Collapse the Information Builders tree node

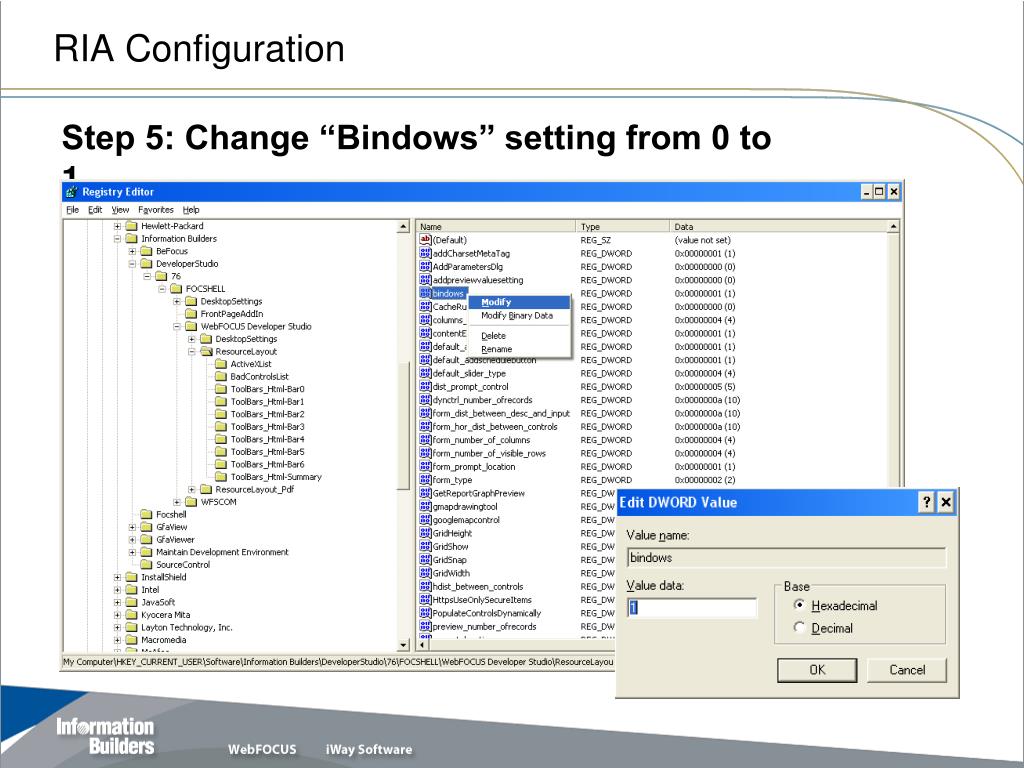pyautogui.click(x=118, y=238)
